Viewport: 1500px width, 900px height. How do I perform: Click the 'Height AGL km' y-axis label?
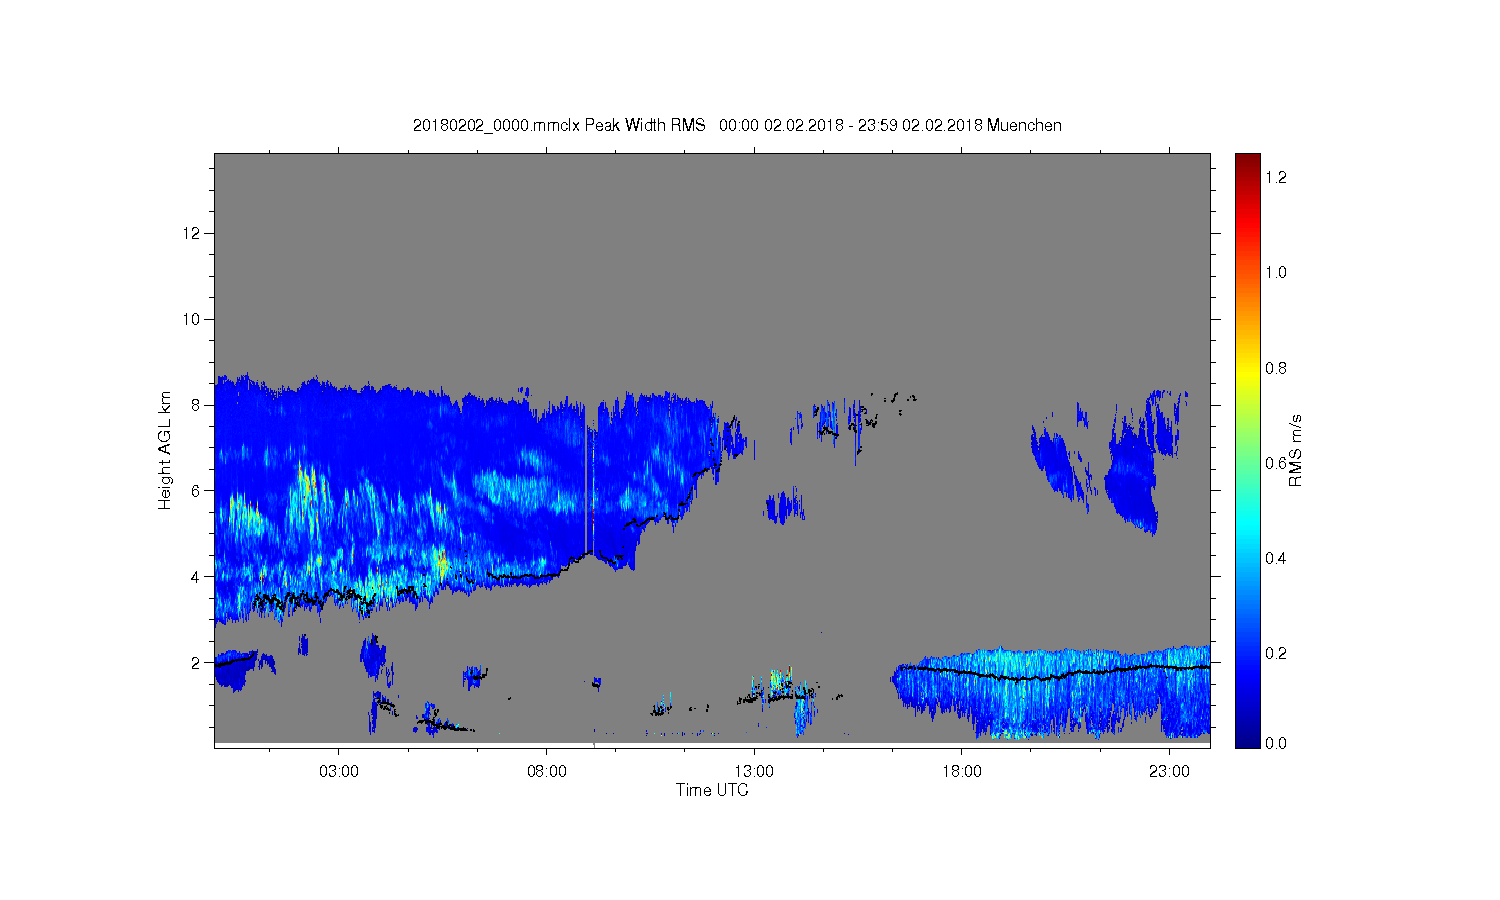click(165, 450)
